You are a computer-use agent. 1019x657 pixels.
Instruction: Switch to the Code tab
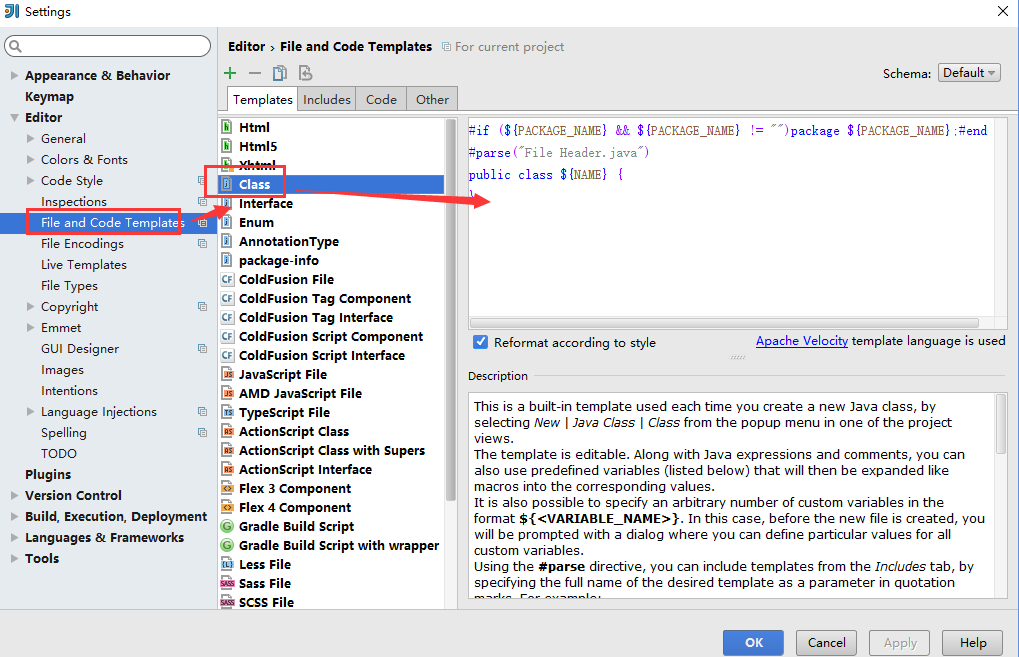381,99
